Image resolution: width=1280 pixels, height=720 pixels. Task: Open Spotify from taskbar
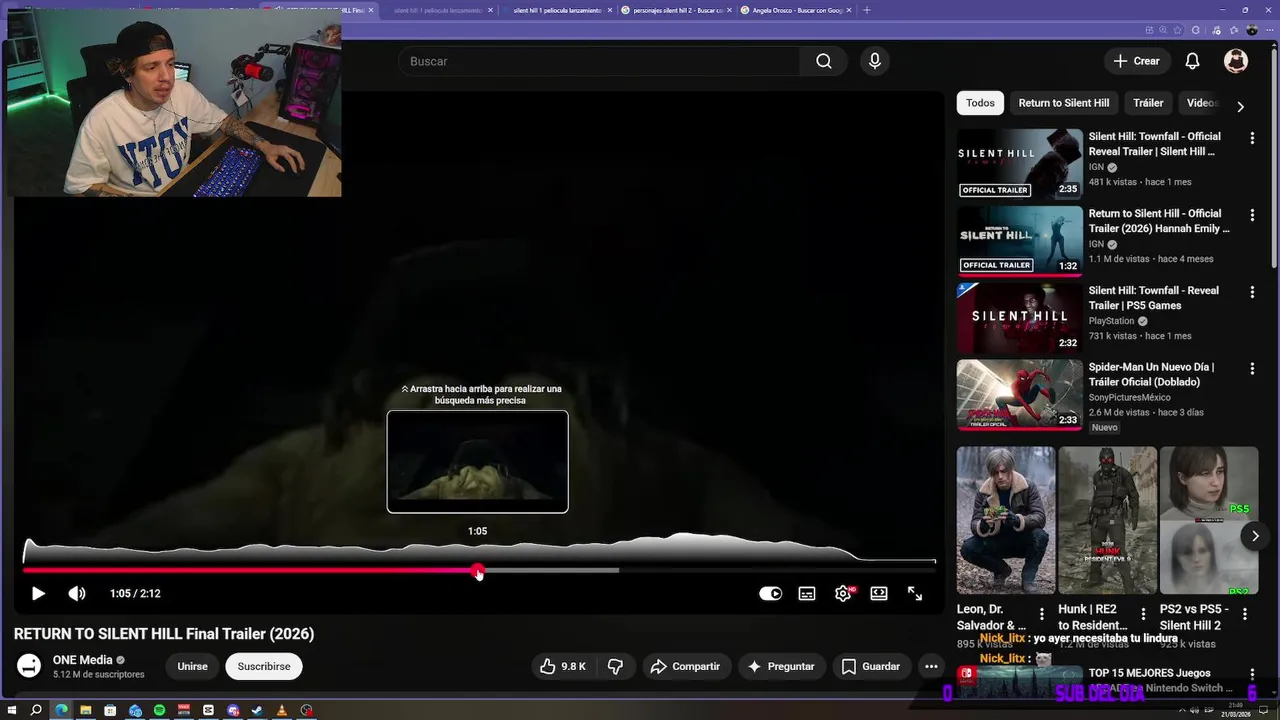[159, 710]
